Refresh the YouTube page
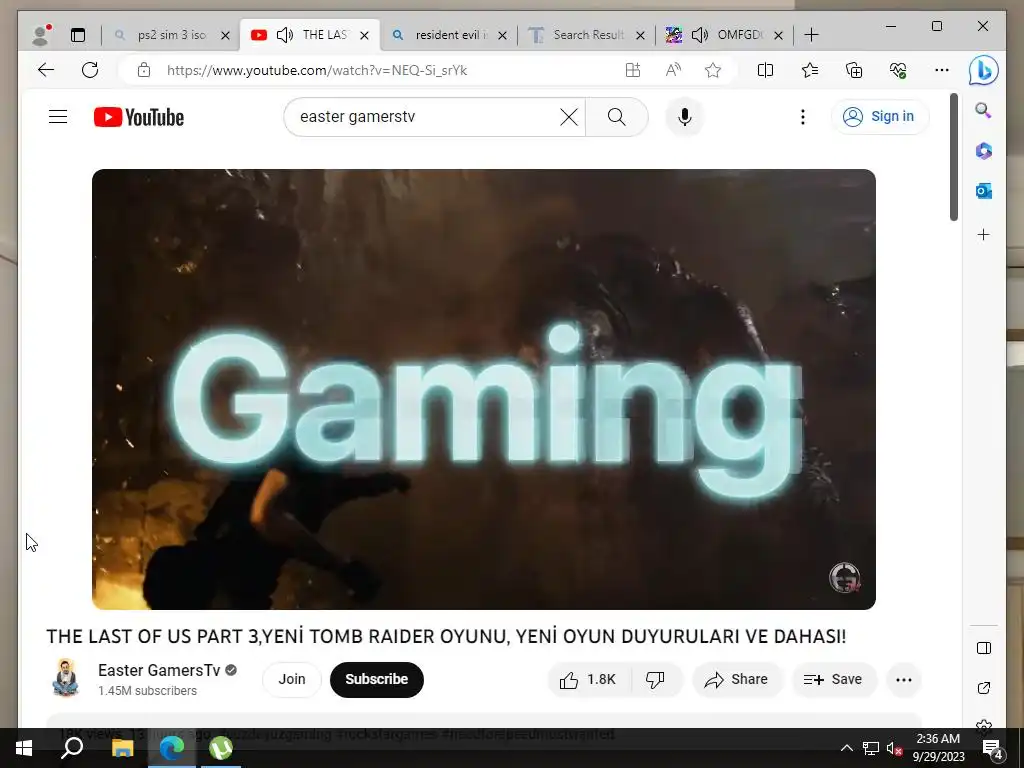 pyautogui.click(x=90, y=70)
